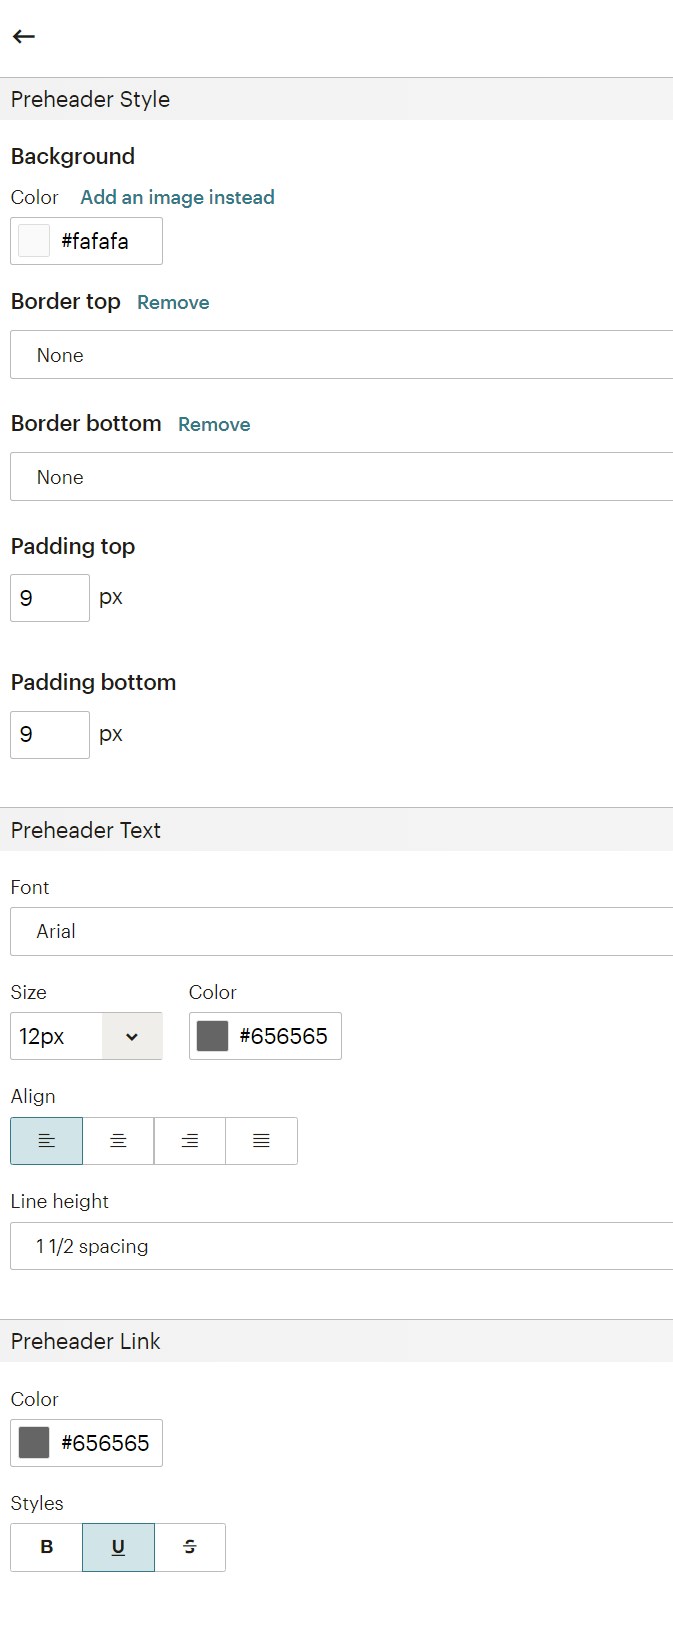Select justified text alignment
The height and width of the screenshot is (1649, 673).
click(x=261, y=1141)
